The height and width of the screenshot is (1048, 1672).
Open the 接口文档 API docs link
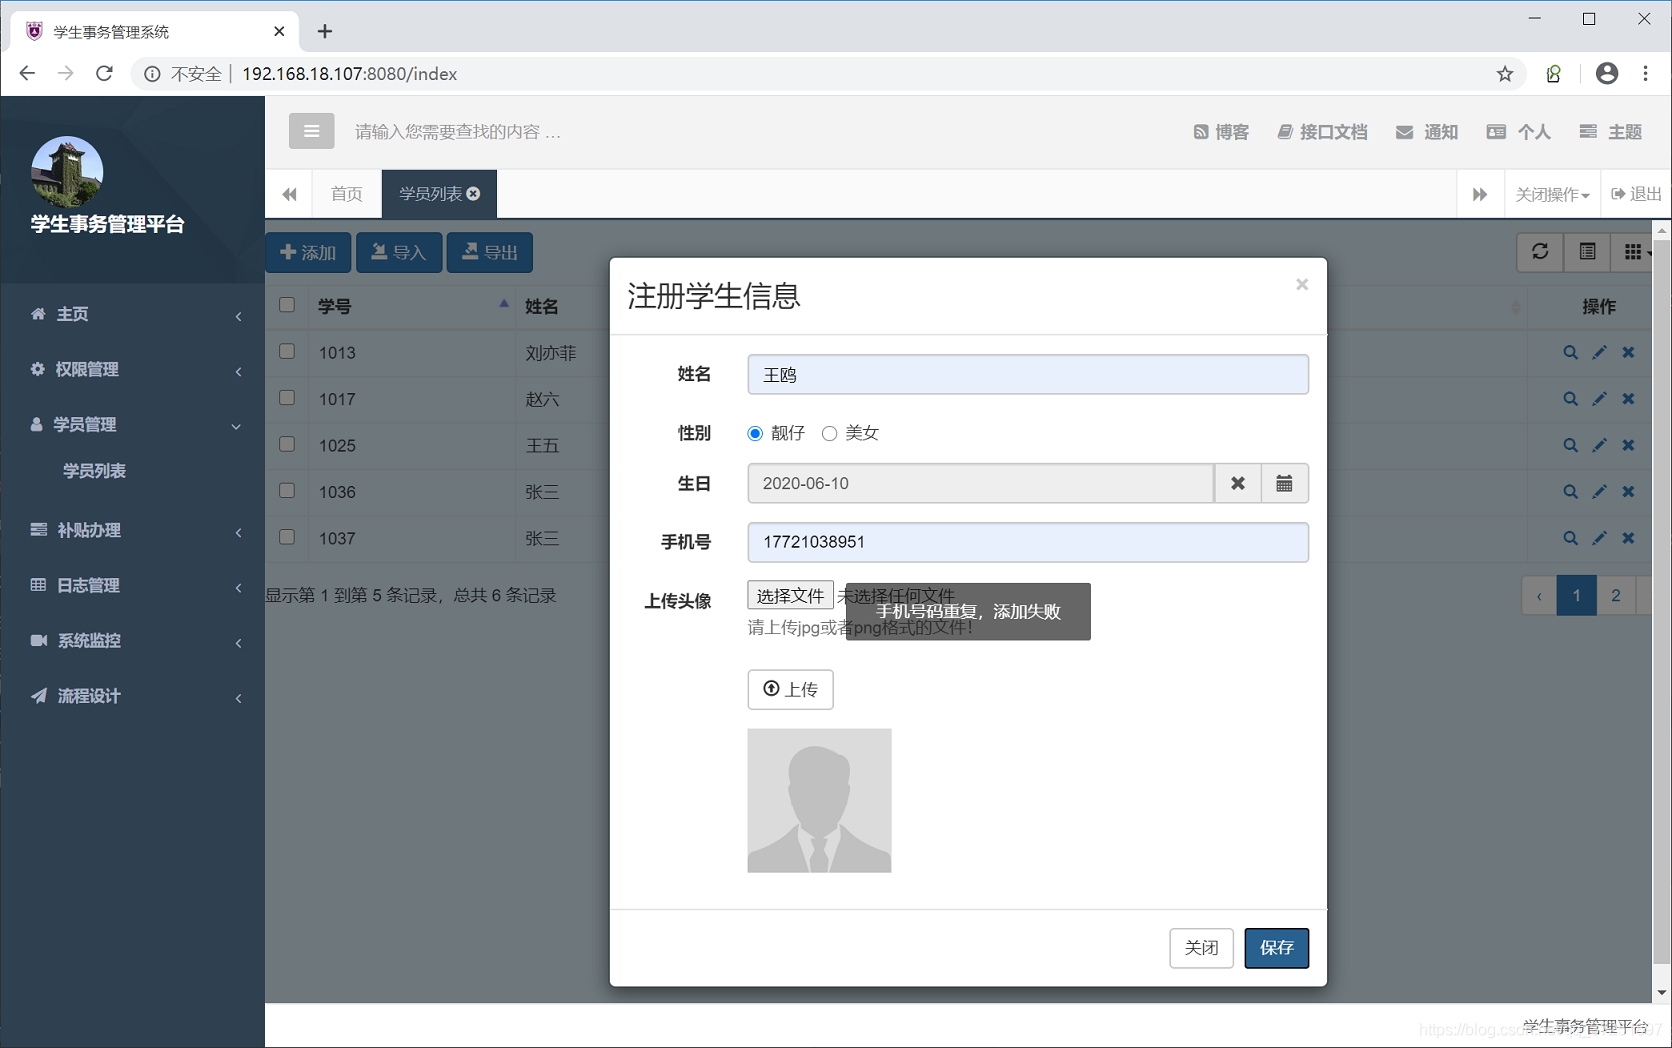click(x=1322, y=132)
